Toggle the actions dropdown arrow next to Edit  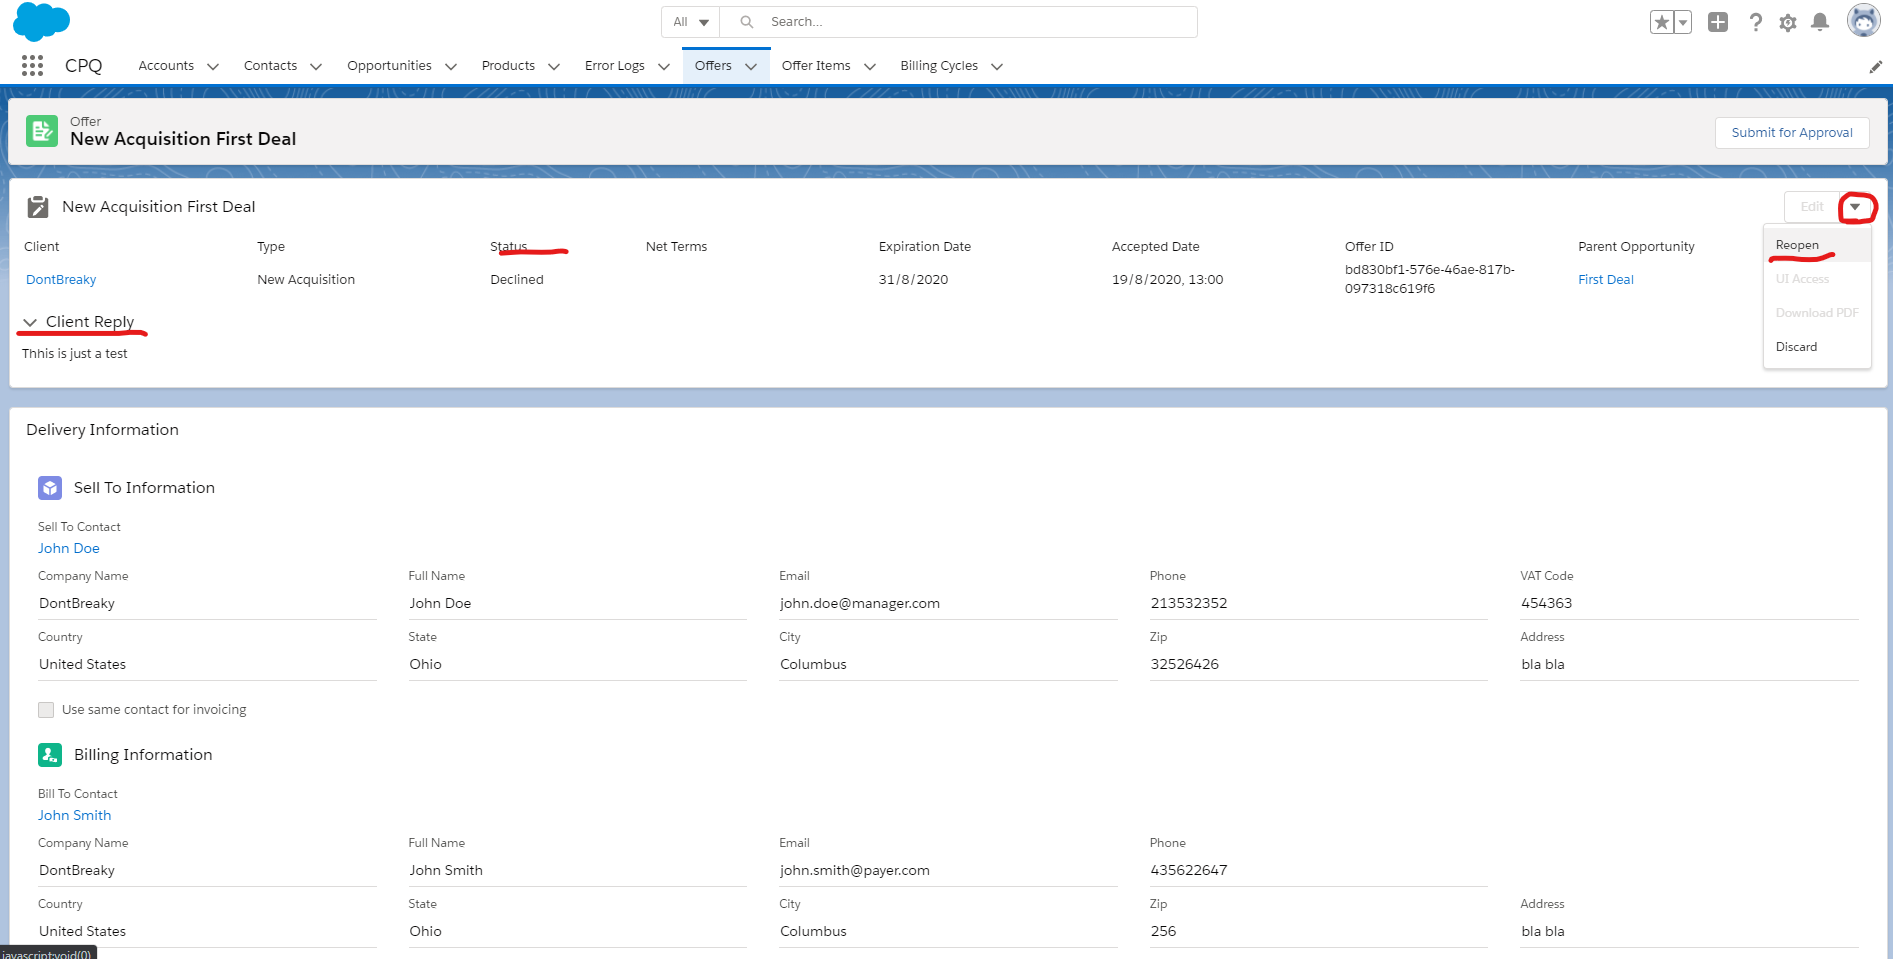tap(1855, 207)
